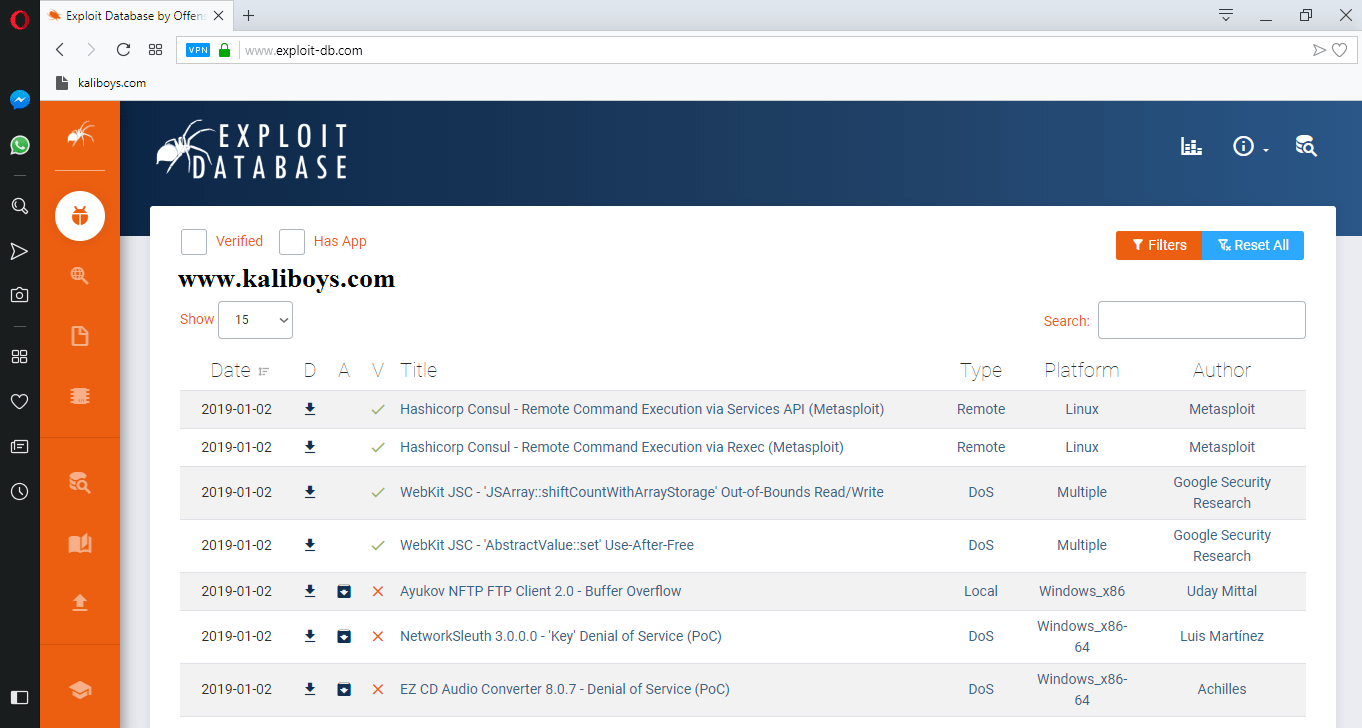Click Local type in Ayukov row
Viewport: 1362px width, 728px height.
click(981, 591)
